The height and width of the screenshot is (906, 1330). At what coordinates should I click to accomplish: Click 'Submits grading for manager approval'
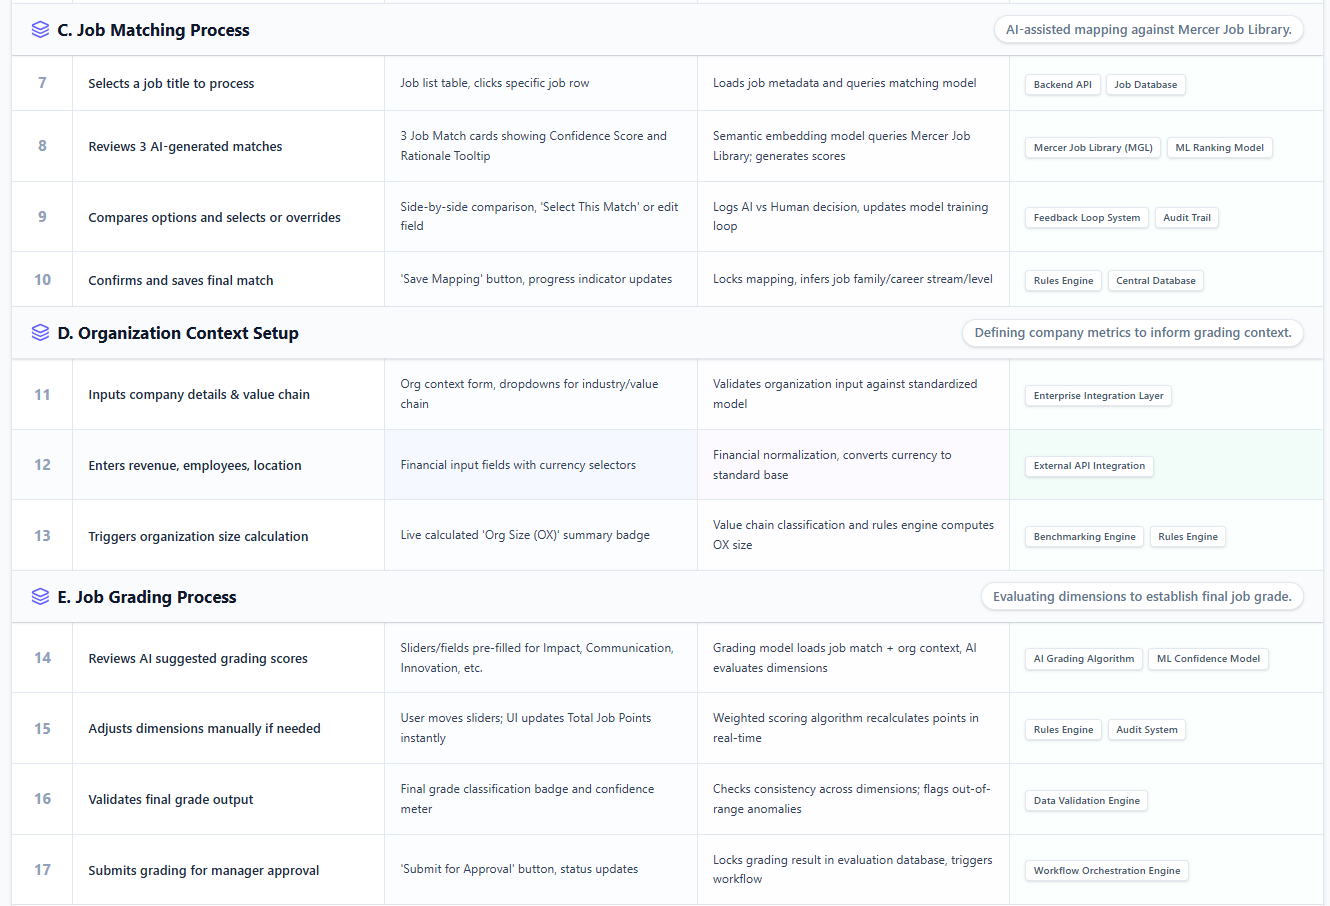coord(204,871)
